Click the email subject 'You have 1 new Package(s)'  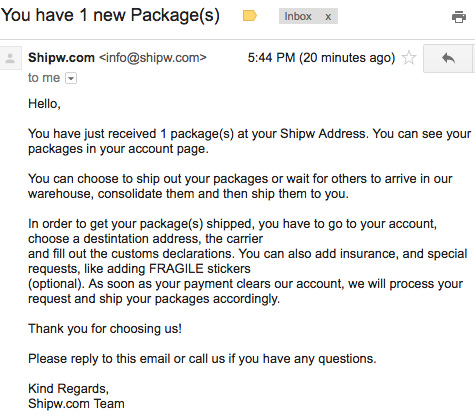(x=110, y=15)
